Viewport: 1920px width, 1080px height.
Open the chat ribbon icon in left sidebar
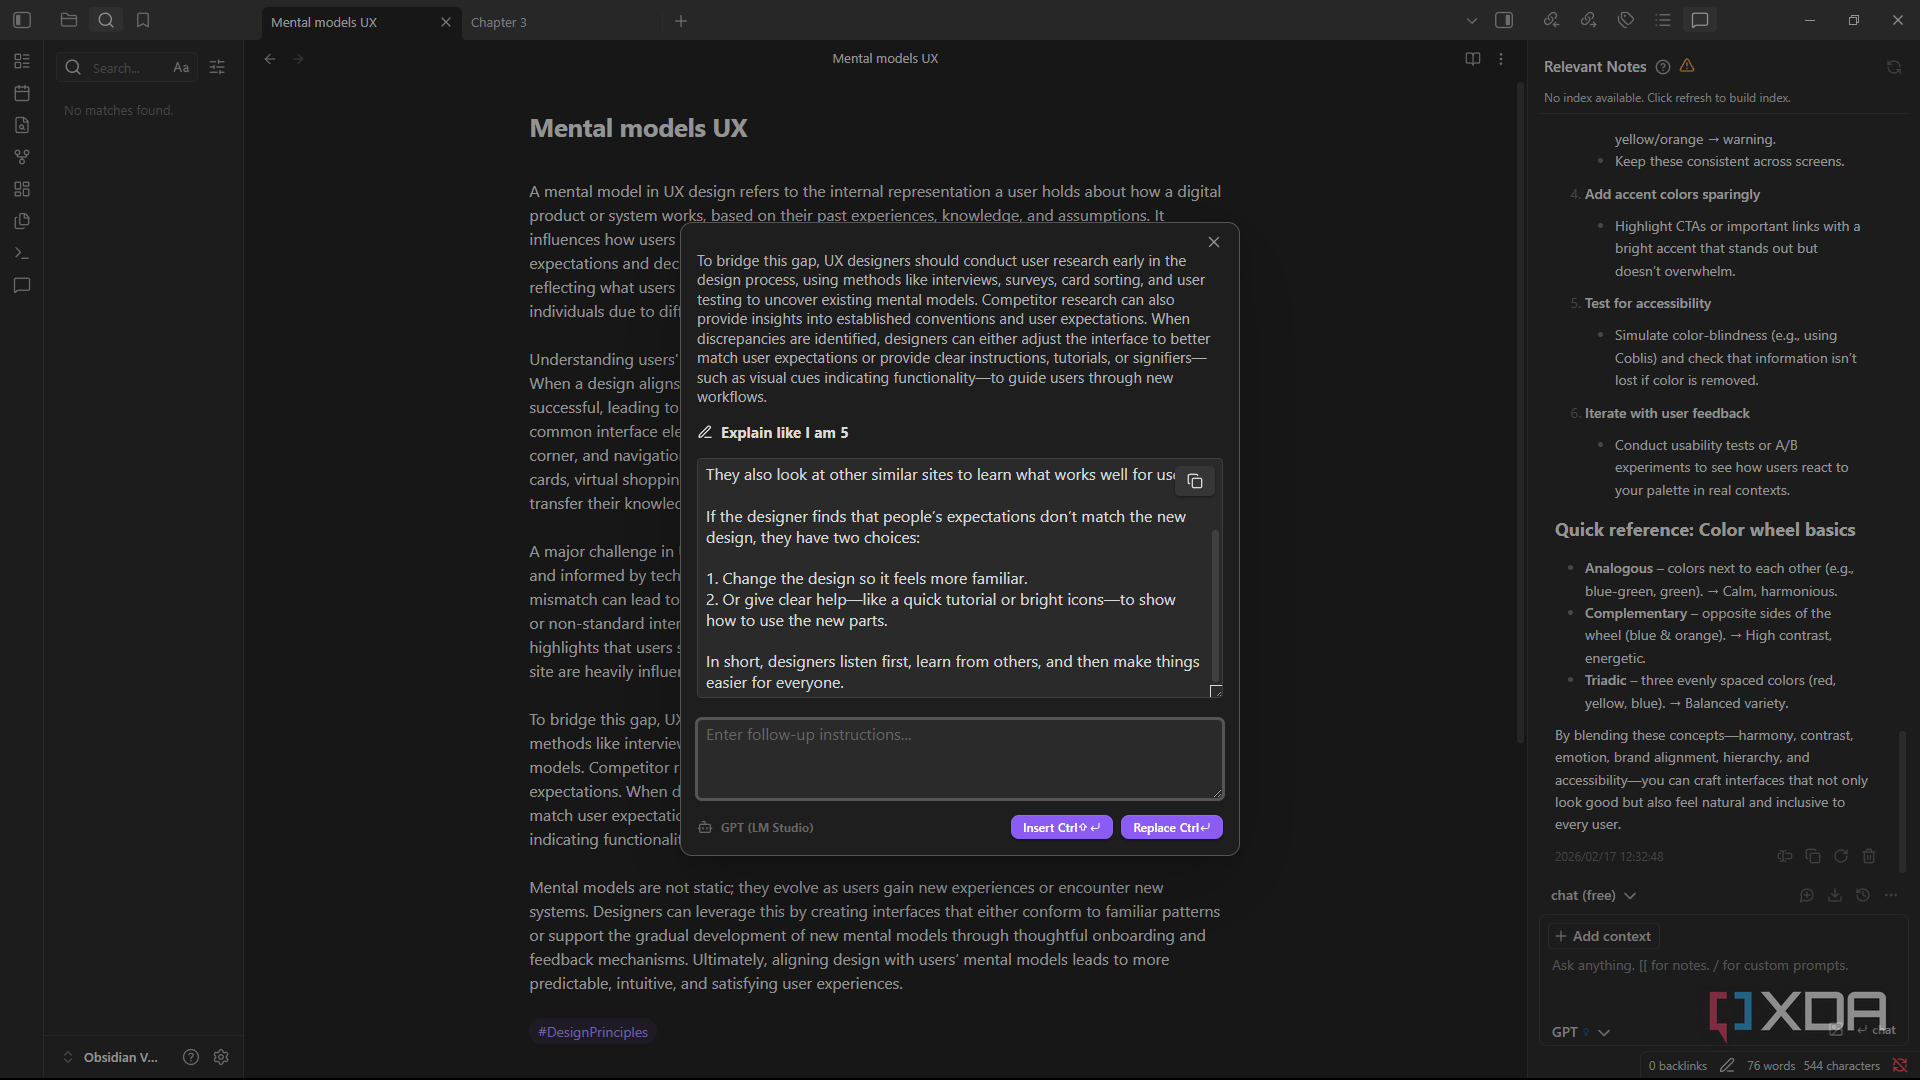[22, 286]
